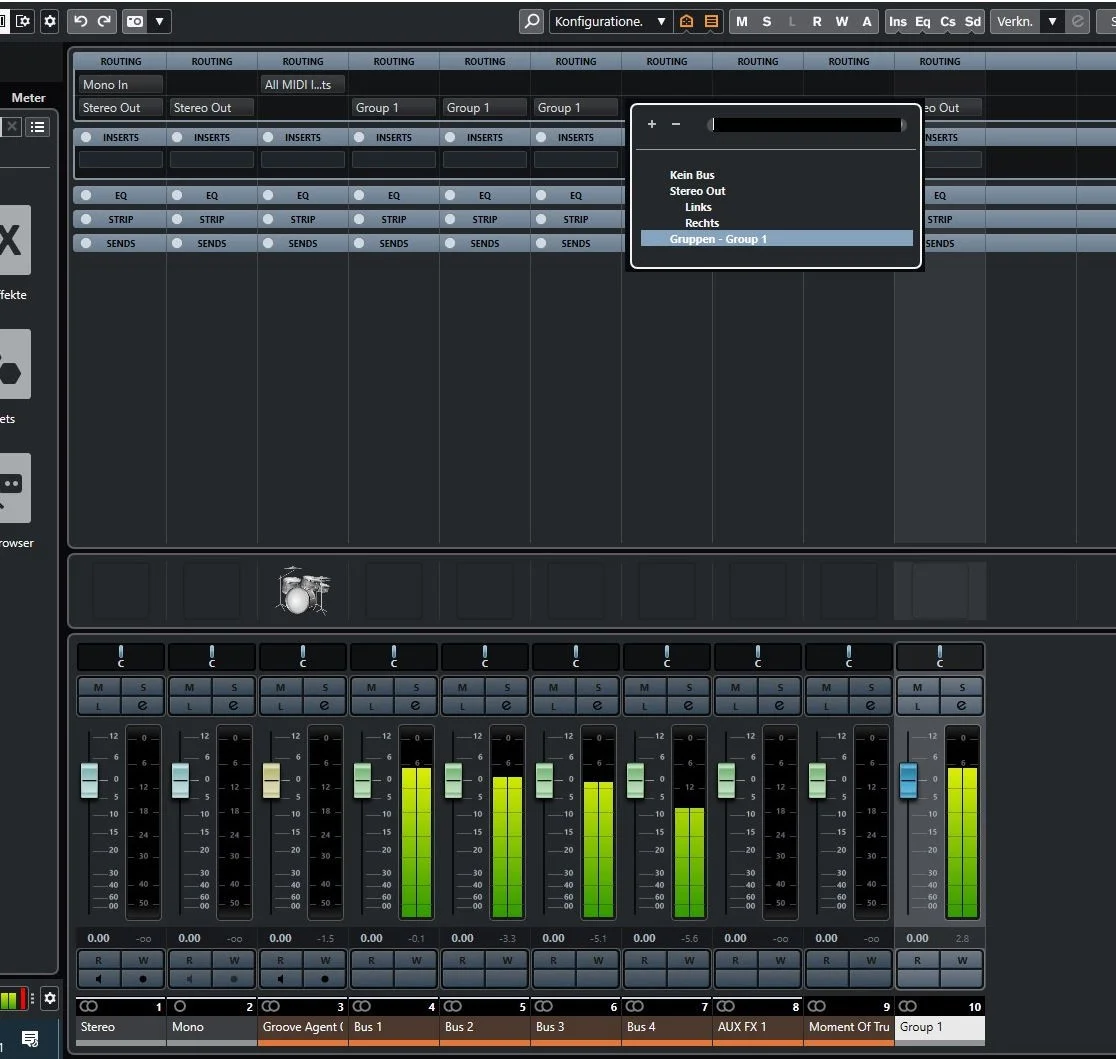Screen dimensions: 1116x1059
Task: Click the Ins button in toolbar
Action: pyautogui.click(x=897, y=21)
